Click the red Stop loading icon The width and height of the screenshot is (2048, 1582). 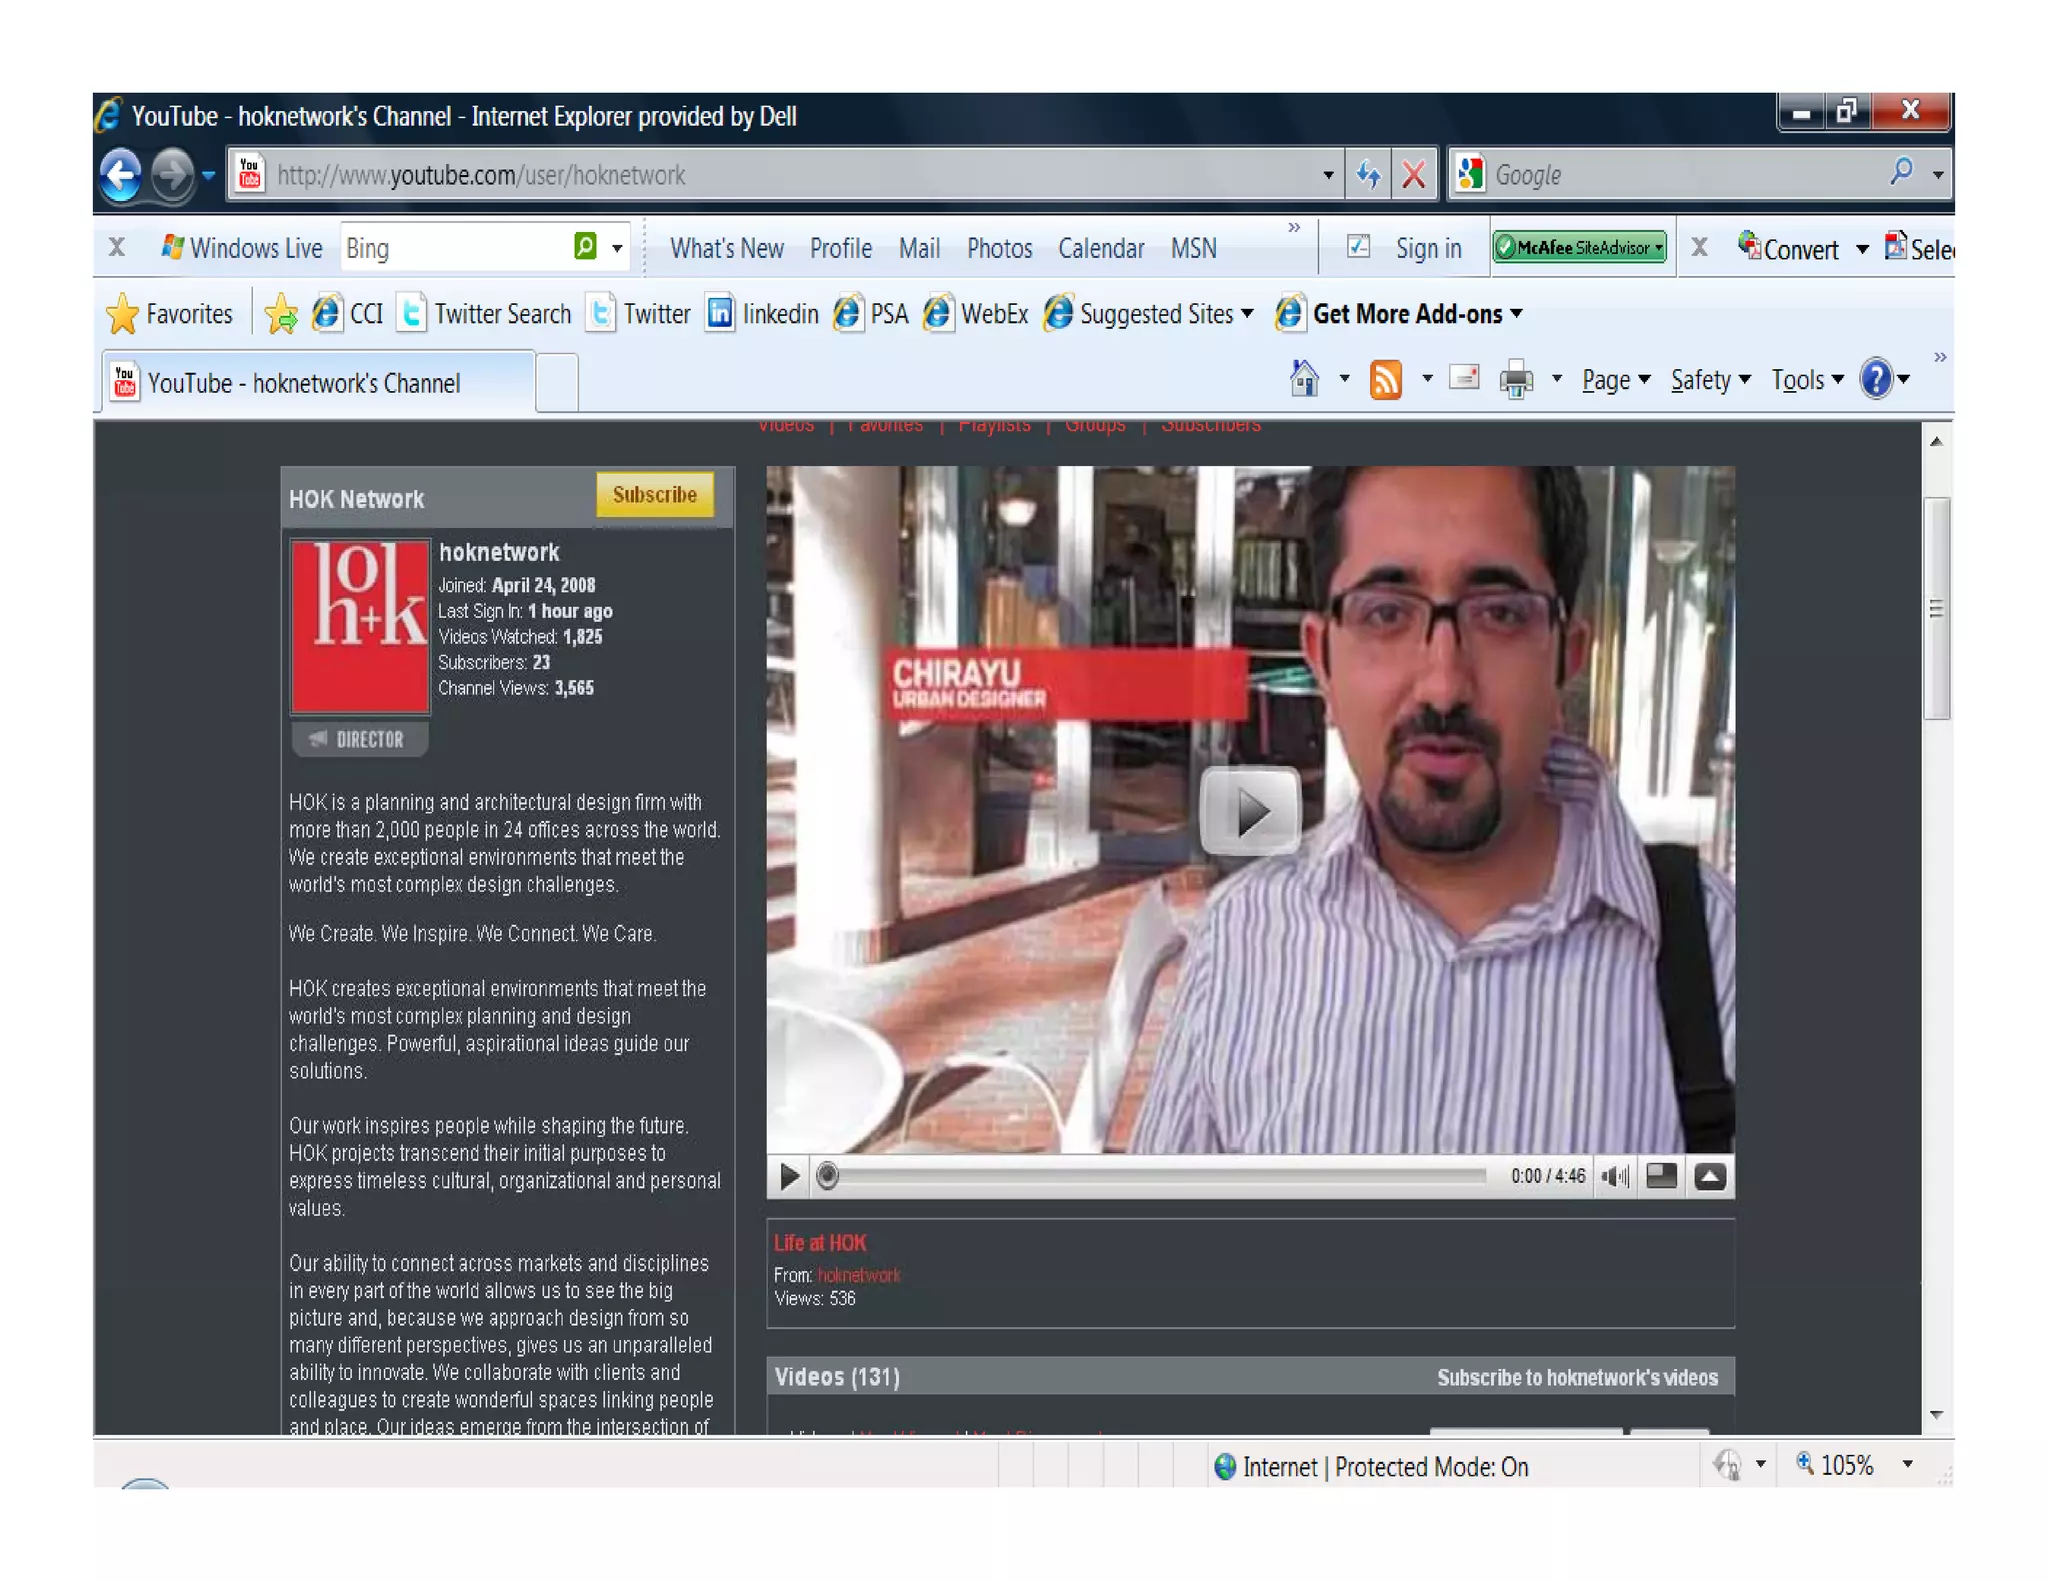(1413, 175)
